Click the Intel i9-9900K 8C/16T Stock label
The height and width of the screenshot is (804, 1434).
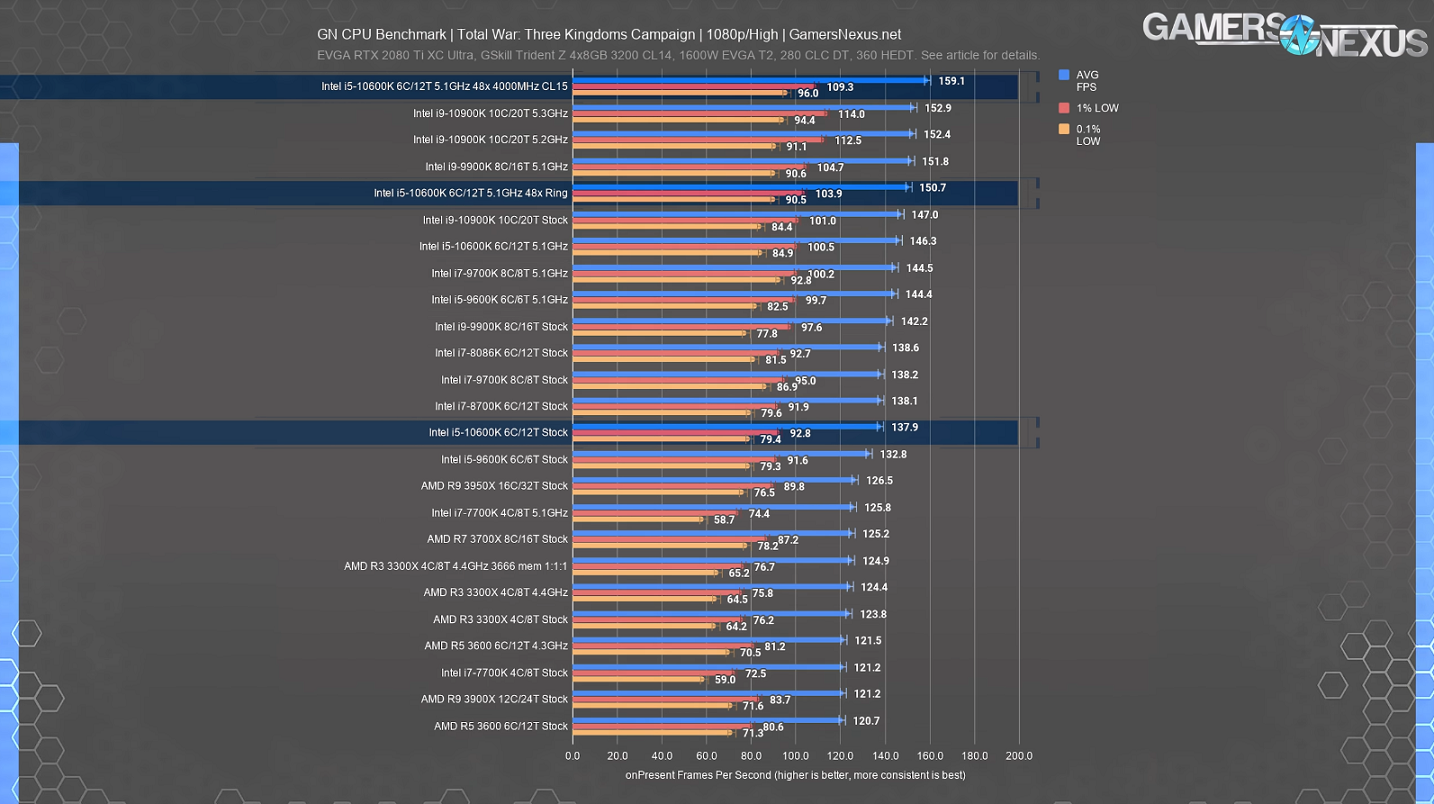[x=501, y=327]
